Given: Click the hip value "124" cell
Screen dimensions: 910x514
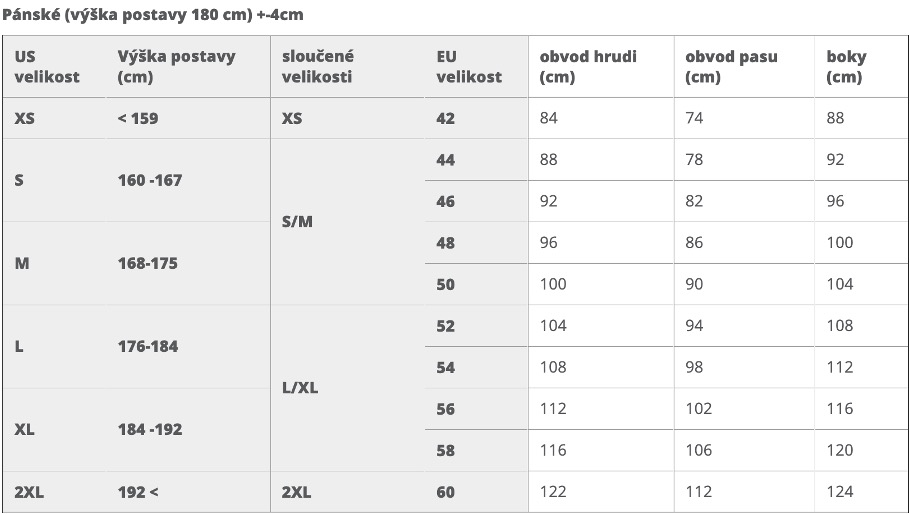Looking at the screenshot, I should pos(840,491).
